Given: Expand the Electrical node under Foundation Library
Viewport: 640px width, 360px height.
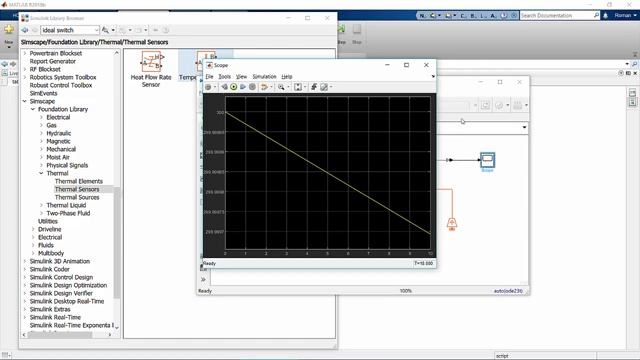Looking at the screenshot, I should click(41, 117).
